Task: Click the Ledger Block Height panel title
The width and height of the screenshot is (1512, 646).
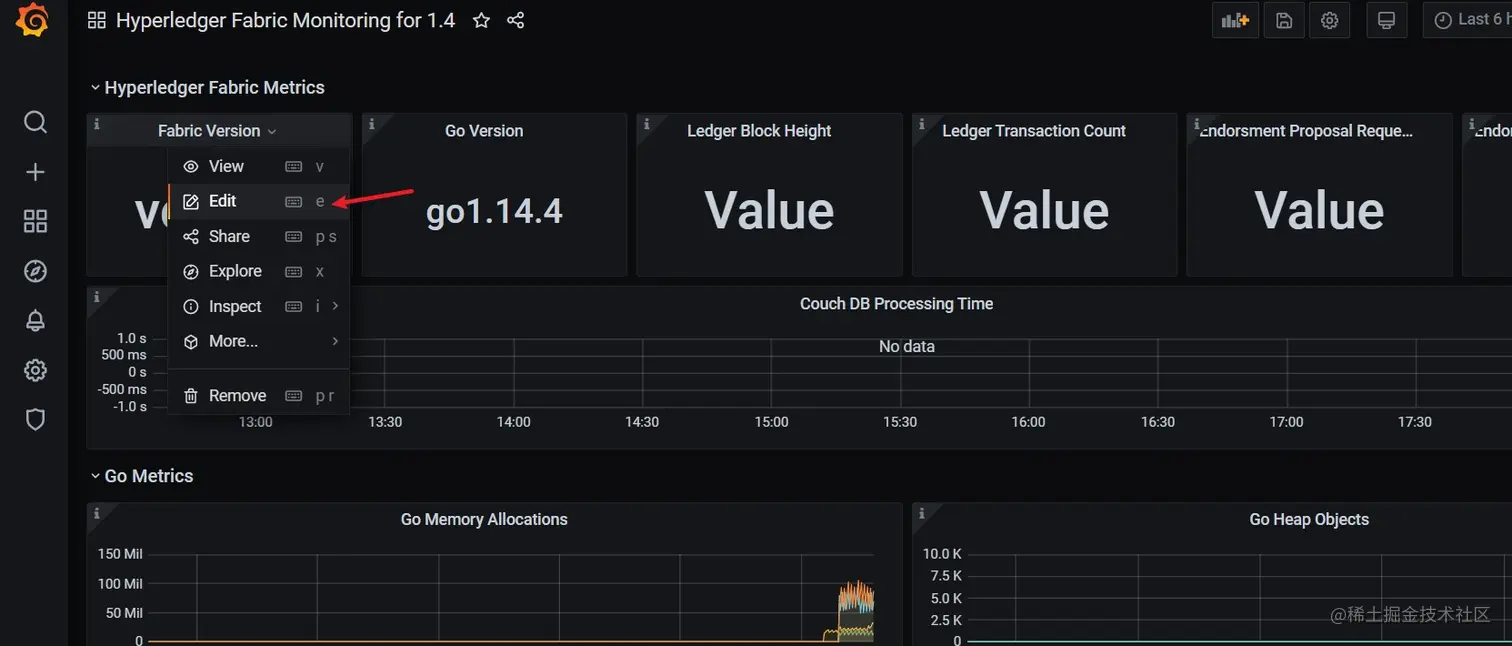Action: coord(759,131)
